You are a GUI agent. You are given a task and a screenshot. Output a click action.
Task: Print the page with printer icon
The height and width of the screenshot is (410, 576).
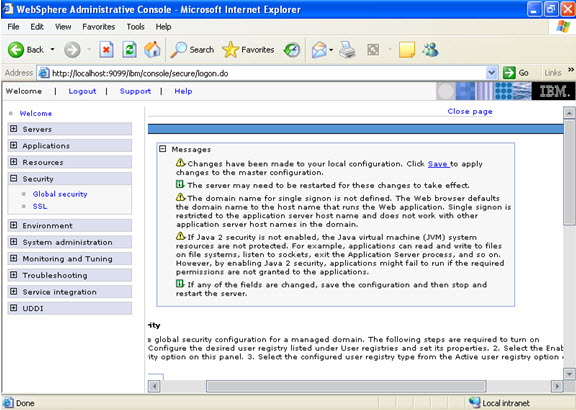click(x=347, y=50)
